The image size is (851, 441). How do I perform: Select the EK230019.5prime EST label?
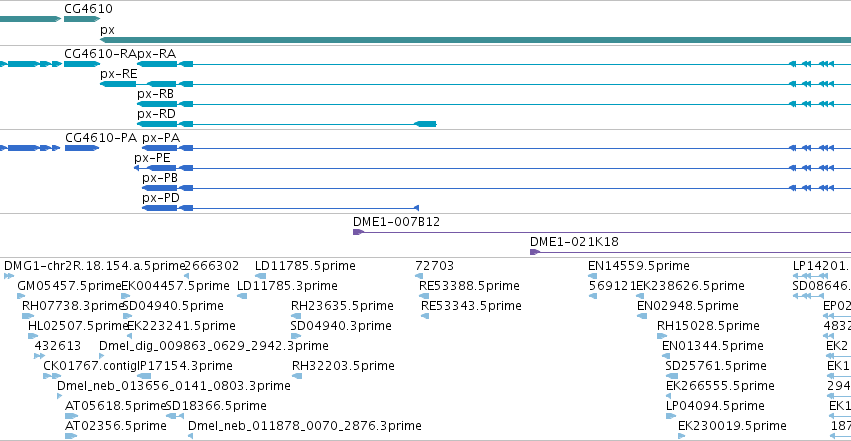pyautogui.click(x=732, y=426)
